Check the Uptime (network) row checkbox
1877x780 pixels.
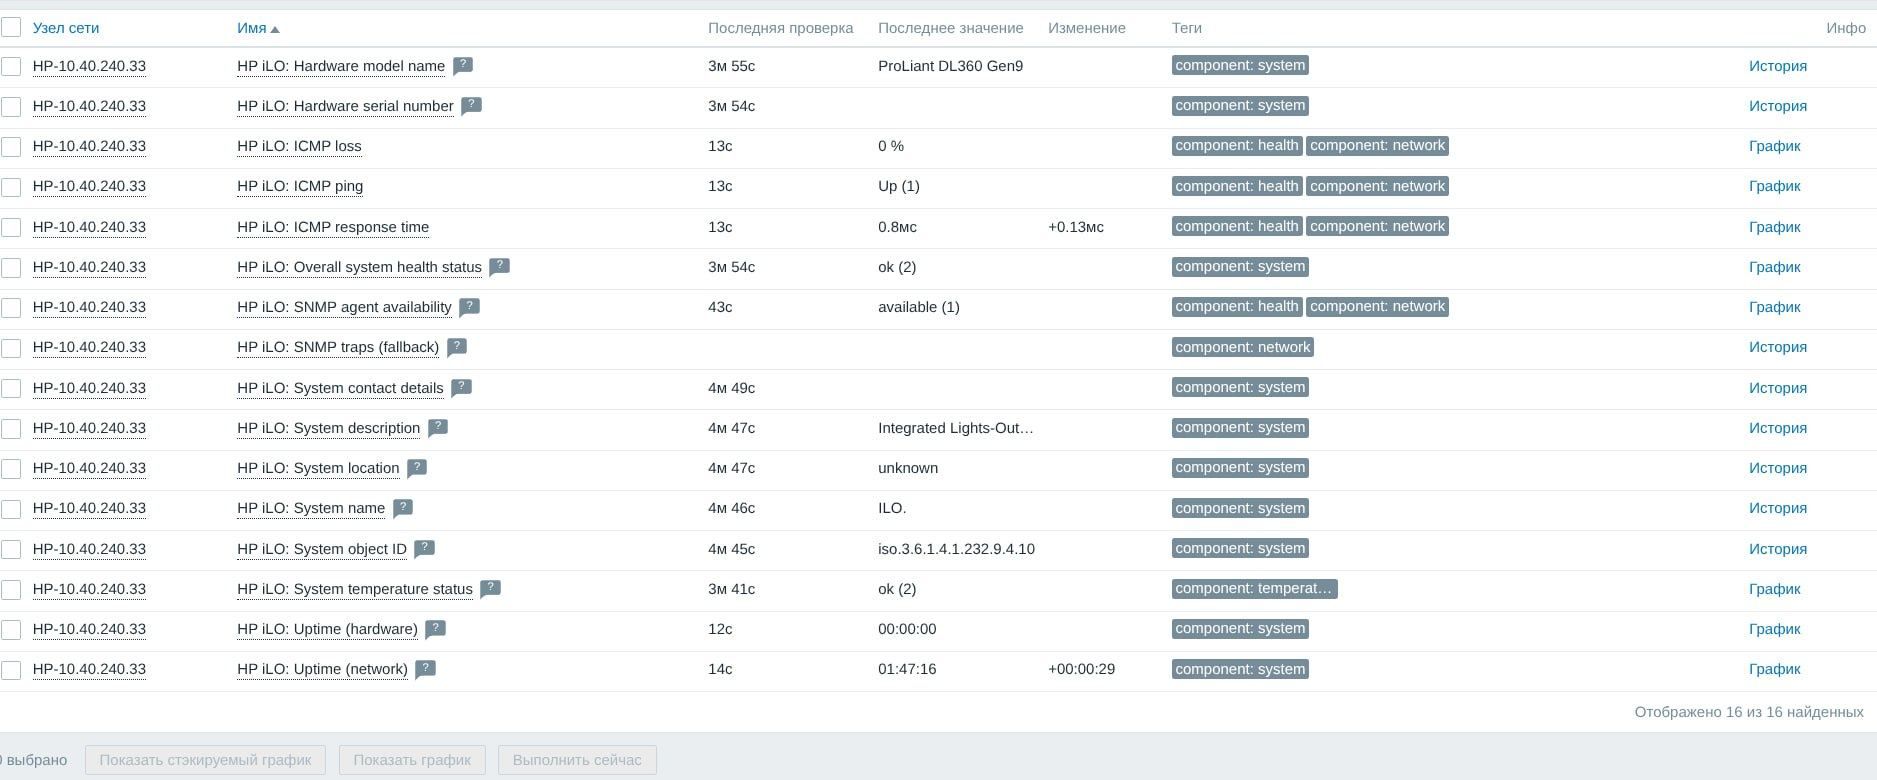coord(11,670)
